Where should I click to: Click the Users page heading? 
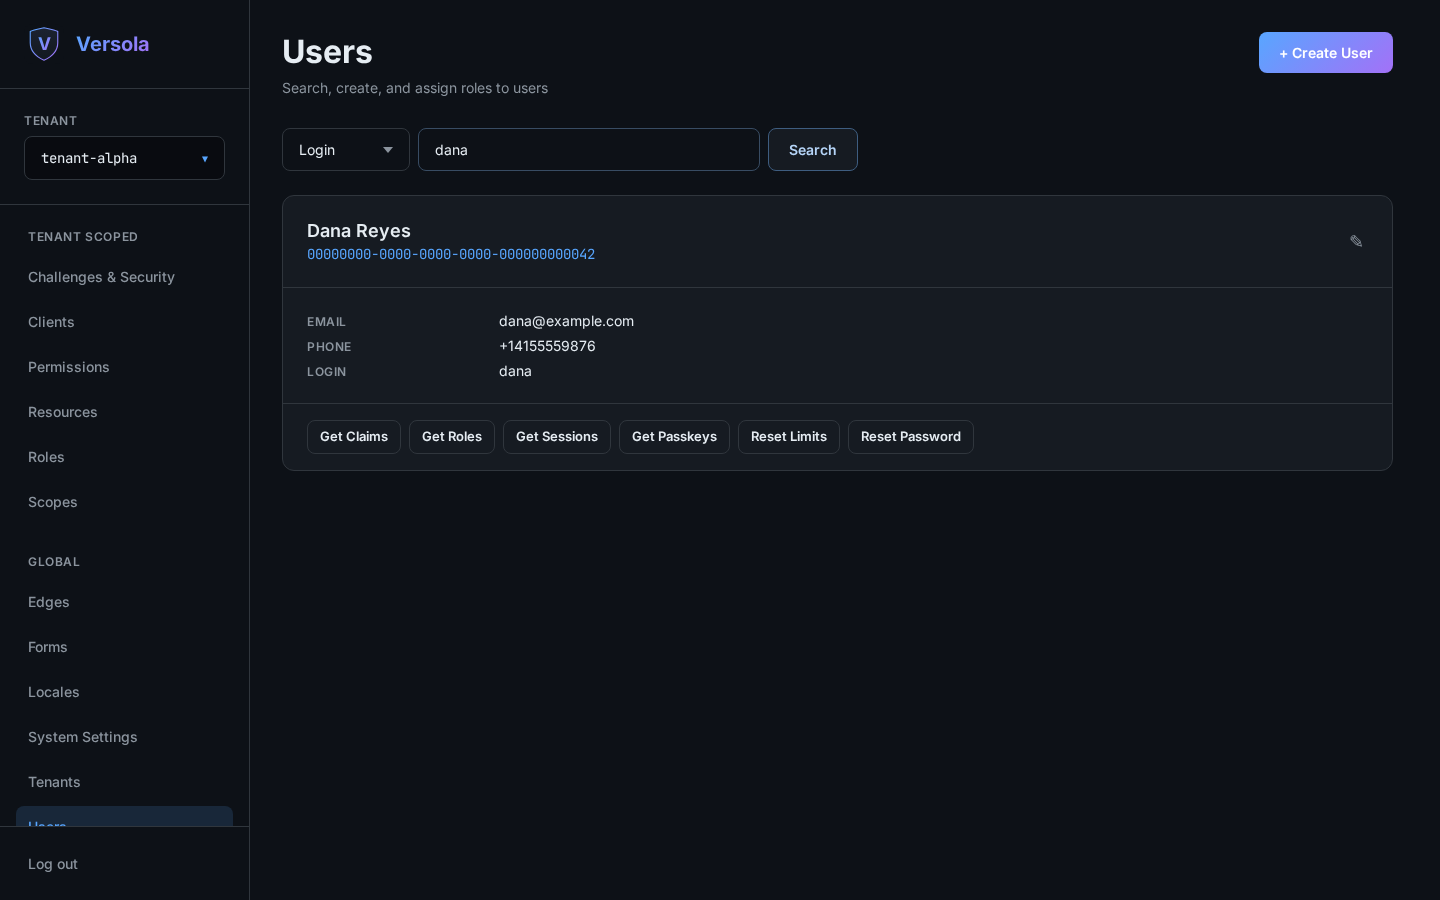point(327,52)
